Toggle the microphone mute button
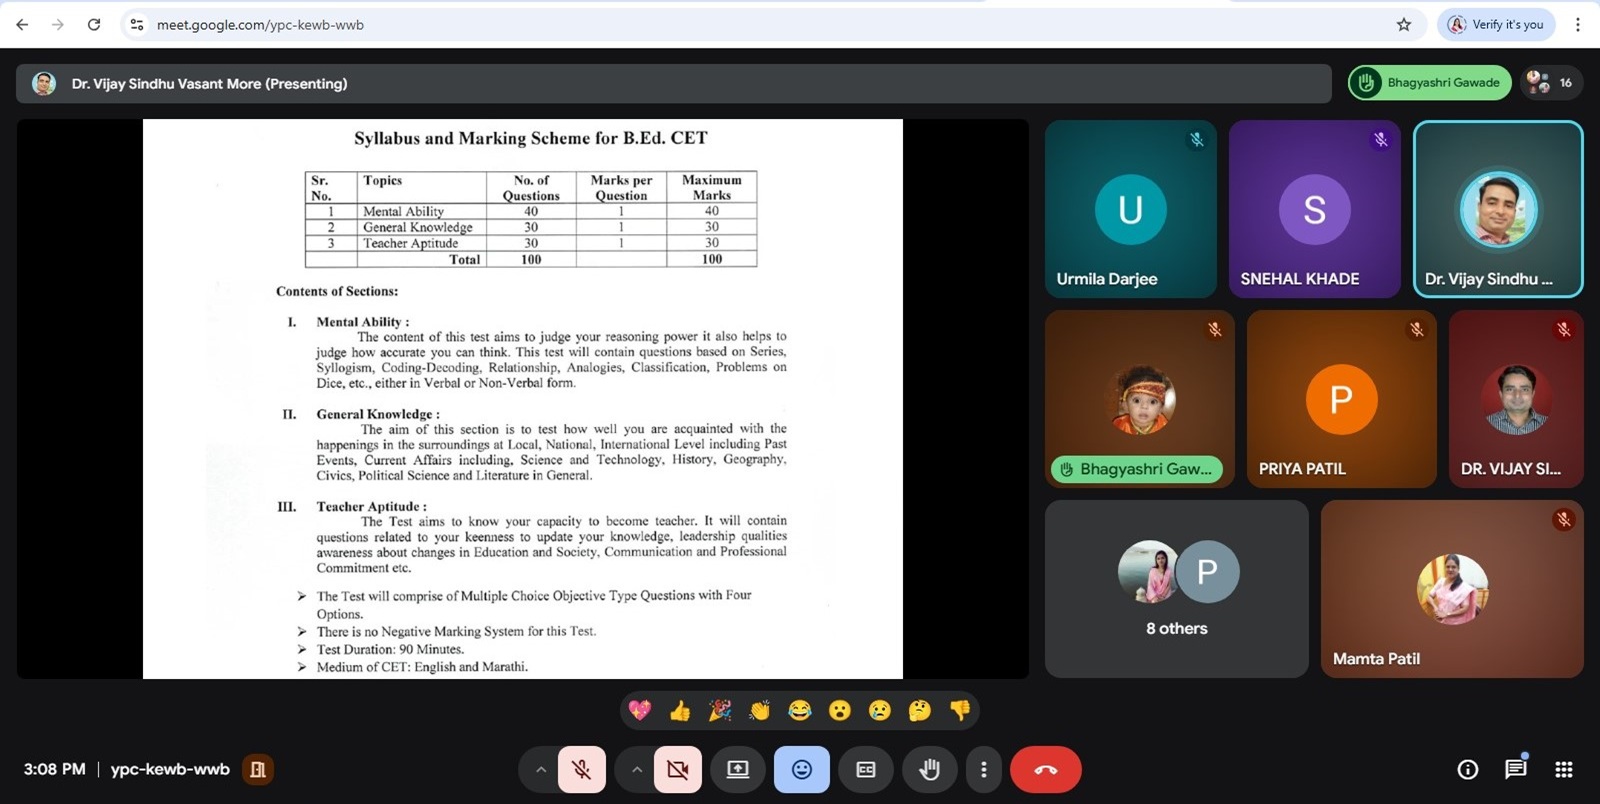 point(581,769)
